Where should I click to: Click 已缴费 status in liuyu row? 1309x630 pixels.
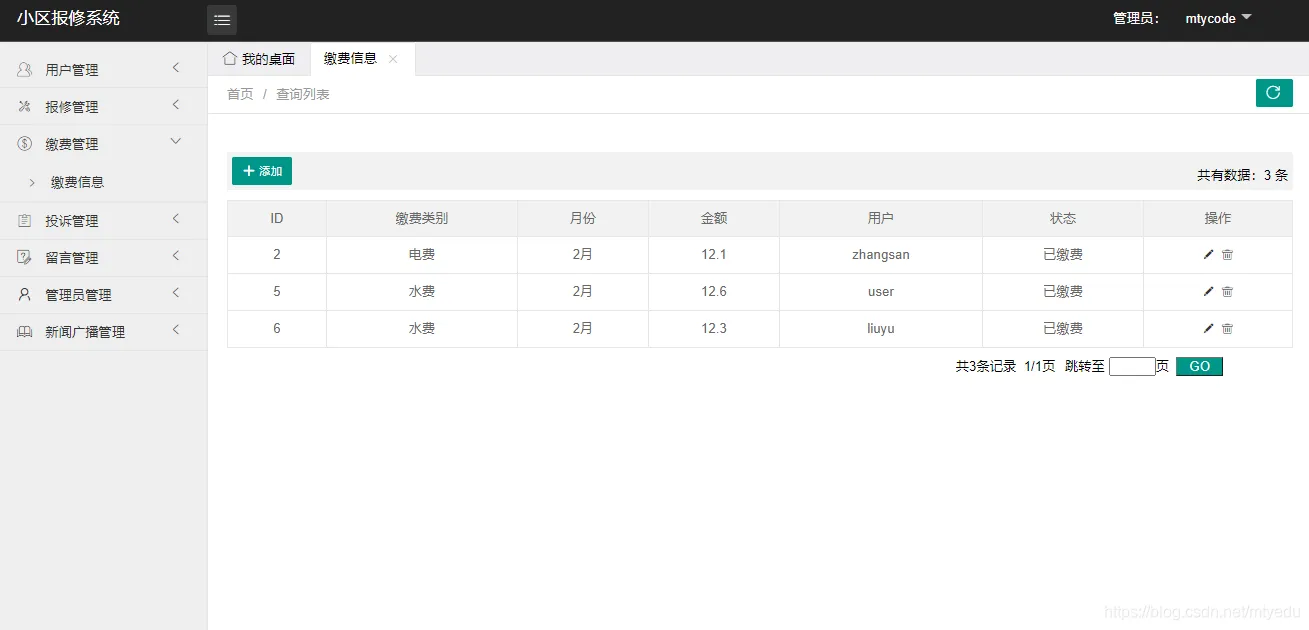coord(1063,329)
